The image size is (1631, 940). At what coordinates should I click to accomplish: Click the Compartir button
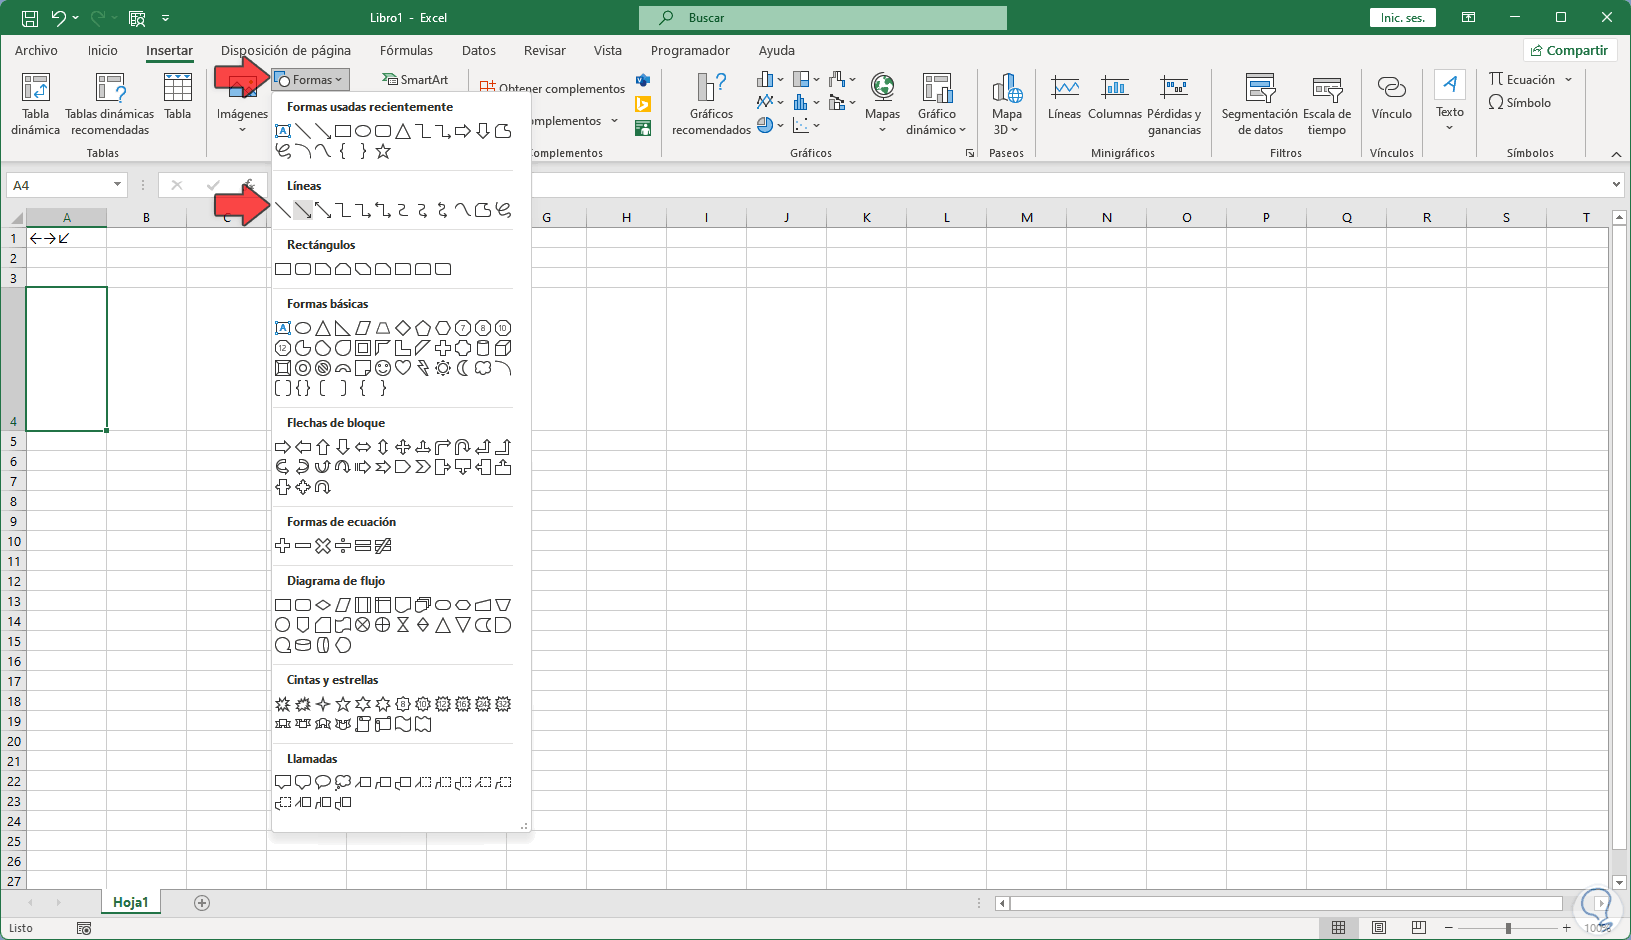[x=1570, y=51]
